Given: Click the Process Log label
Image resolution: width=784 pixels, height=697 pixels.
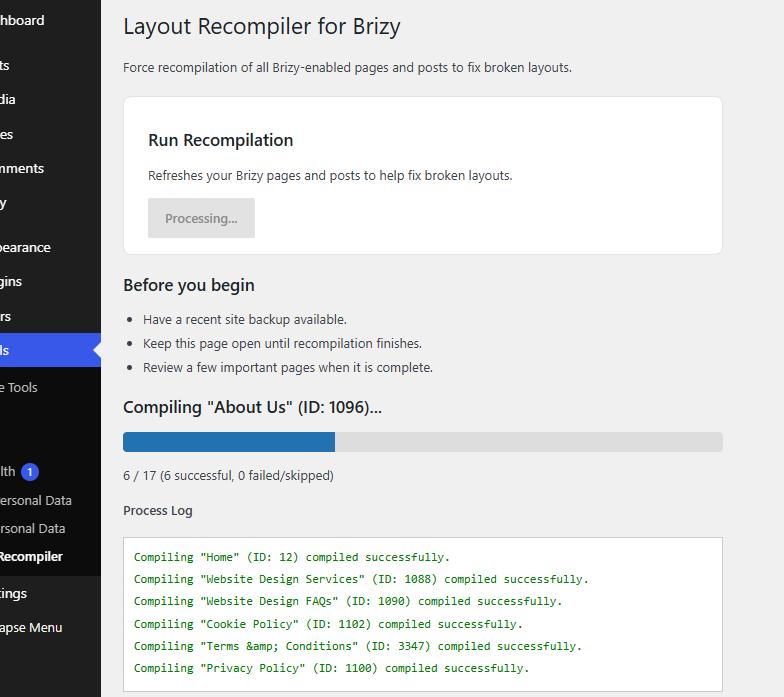Looking at the screenshot, I should 158,510.
